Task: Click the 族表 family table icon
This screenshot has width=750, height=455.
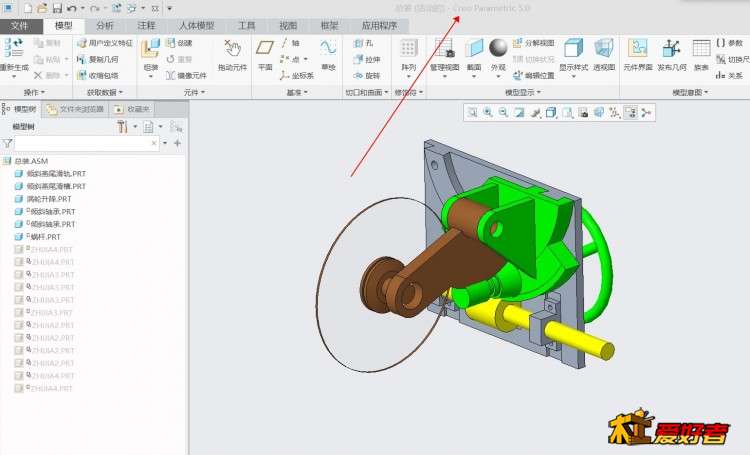Action: pyautogui.click(x=701, y=48)
